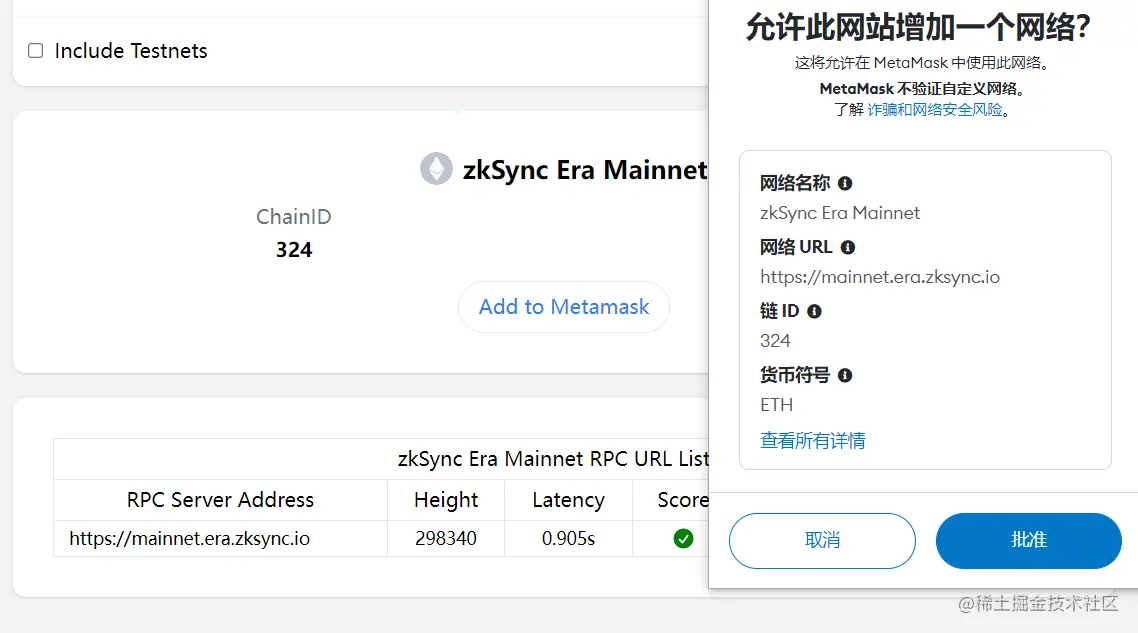Image resolution: width=1138 pixels, height=633 pixels.
Task: Click the Ethereum logo beside the zkSync heading
Action: pyautogui.click(x=436, y=169)
